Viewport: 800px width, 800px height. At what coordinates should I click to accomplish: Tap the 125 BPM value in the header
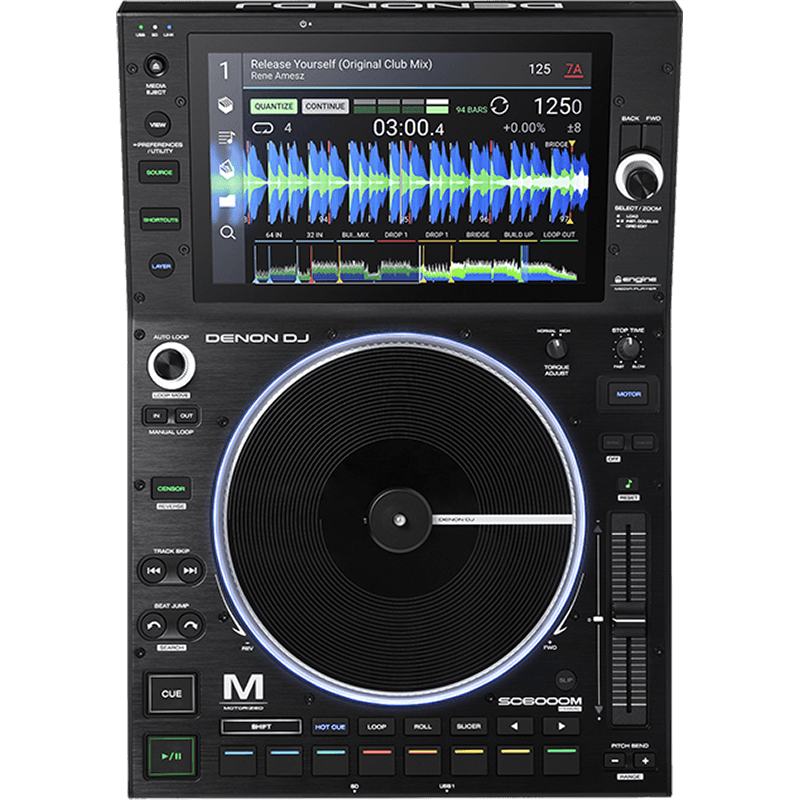(539, 69)
